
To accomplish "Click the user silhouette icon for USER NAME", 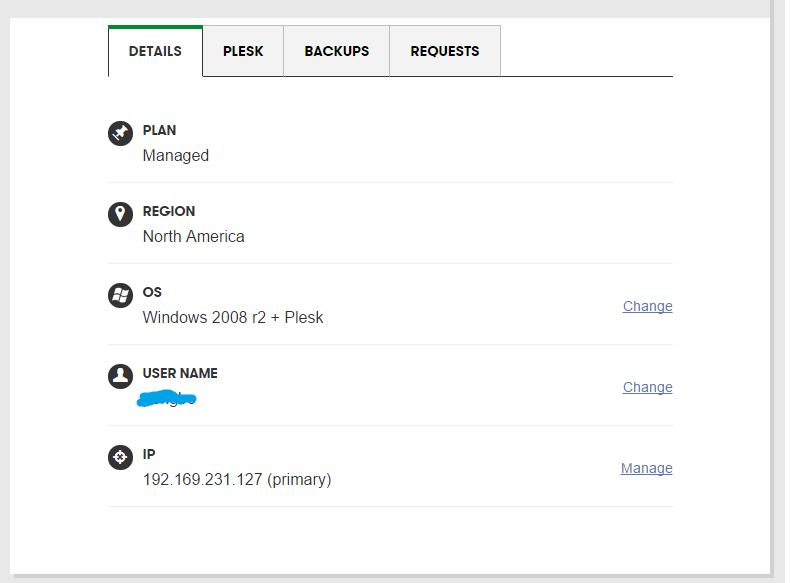I will tap(120, 376).
